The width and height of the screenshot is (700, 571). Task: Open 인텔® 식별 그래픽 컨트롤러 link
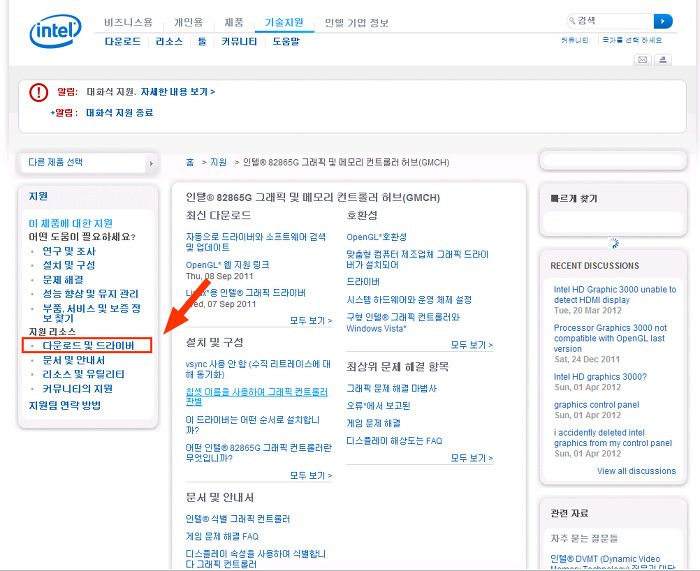[x=238, y=519]
